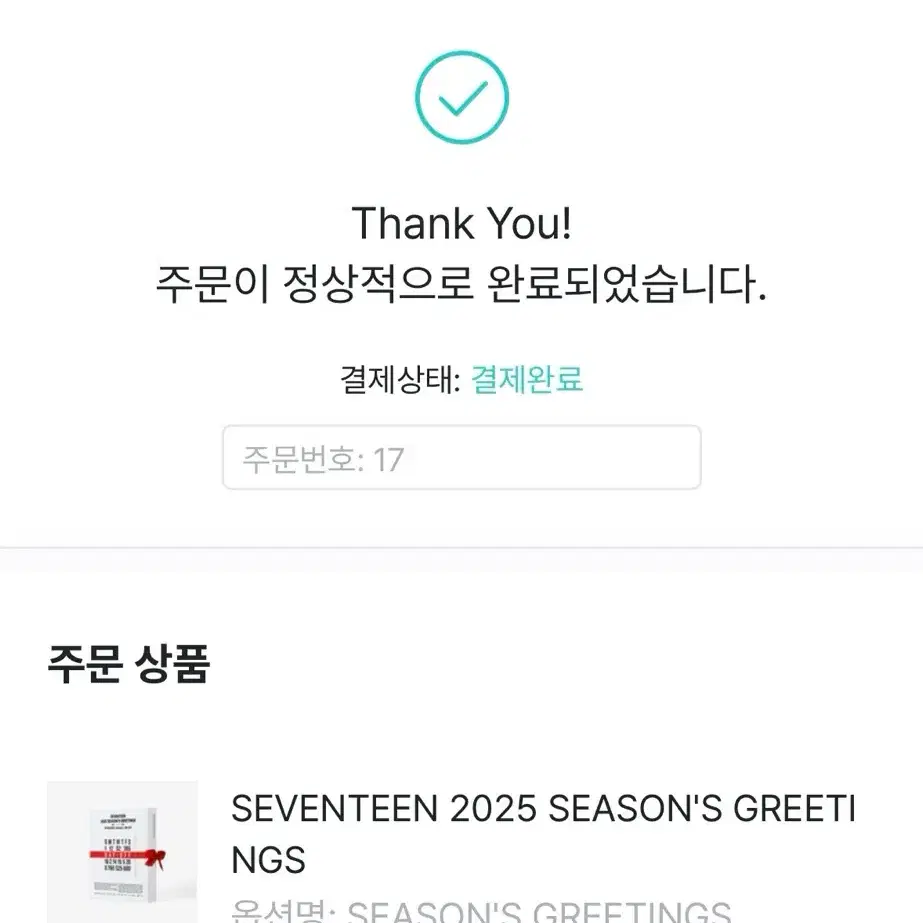Click the teal checkmark circle icon
This screenshot has width=923, height=923.
click(462, 97)
